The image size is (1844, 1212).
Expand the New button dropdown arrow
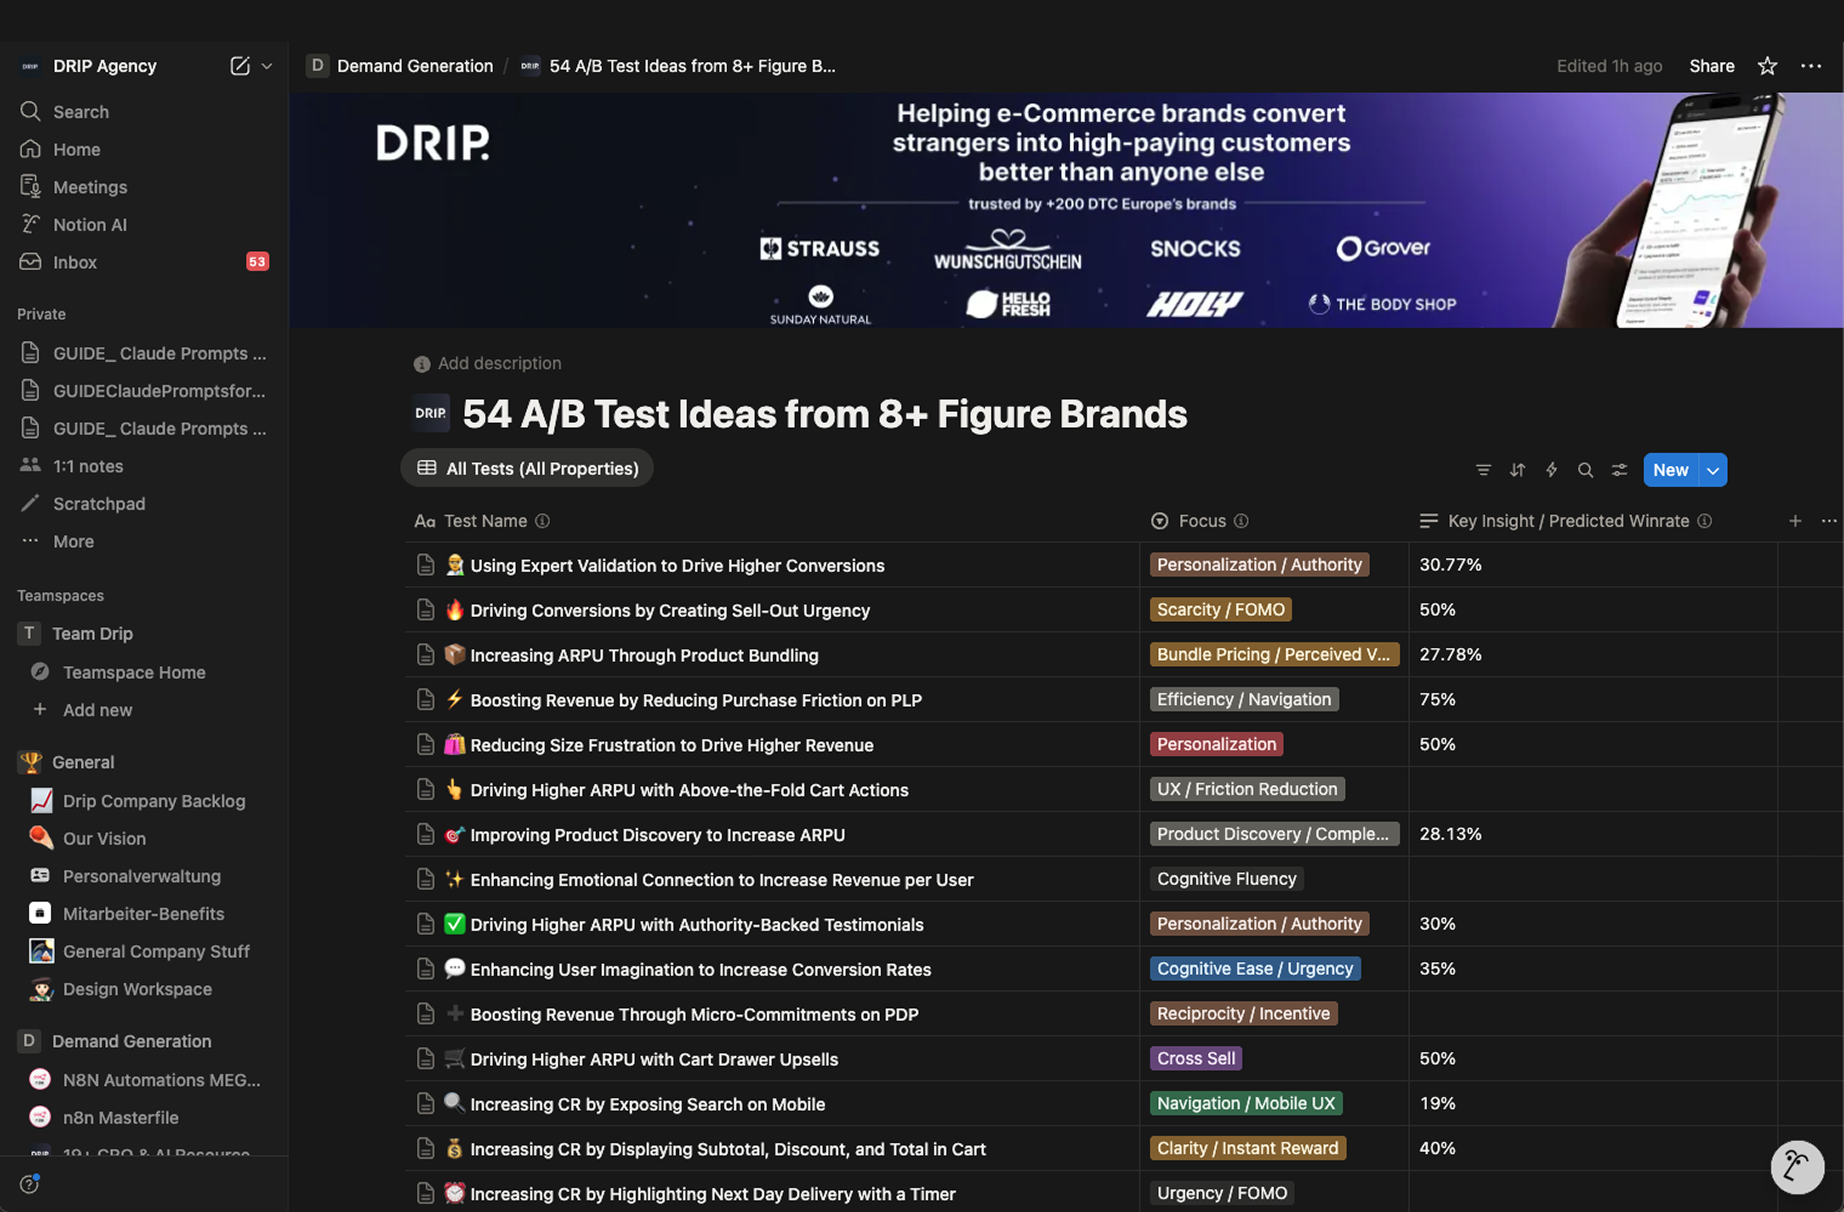tap(1713, 470)
